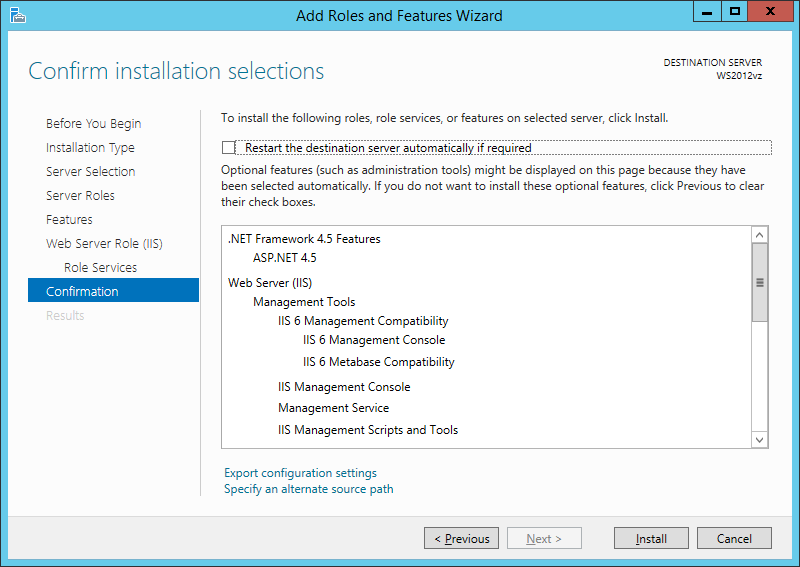Click the selections list scrollbar thumb
Image resolution: width=800 pixels, height=567 pixels.
coord(759,283)
